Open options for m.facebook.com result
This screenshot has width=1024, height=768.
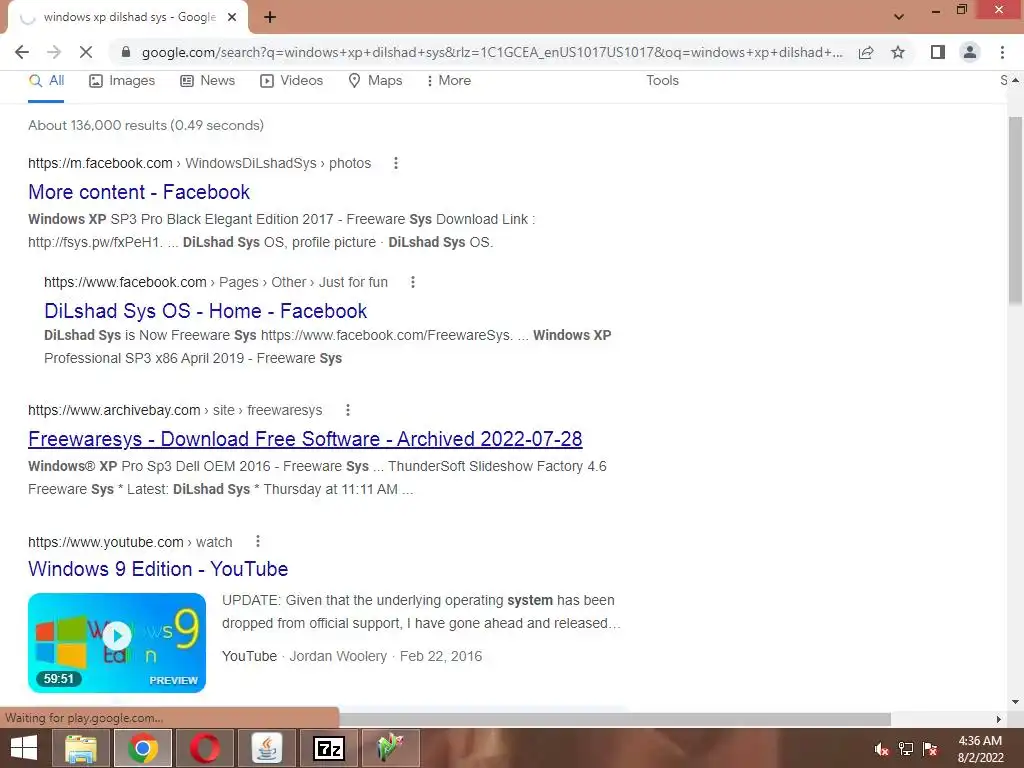point(396,163)
